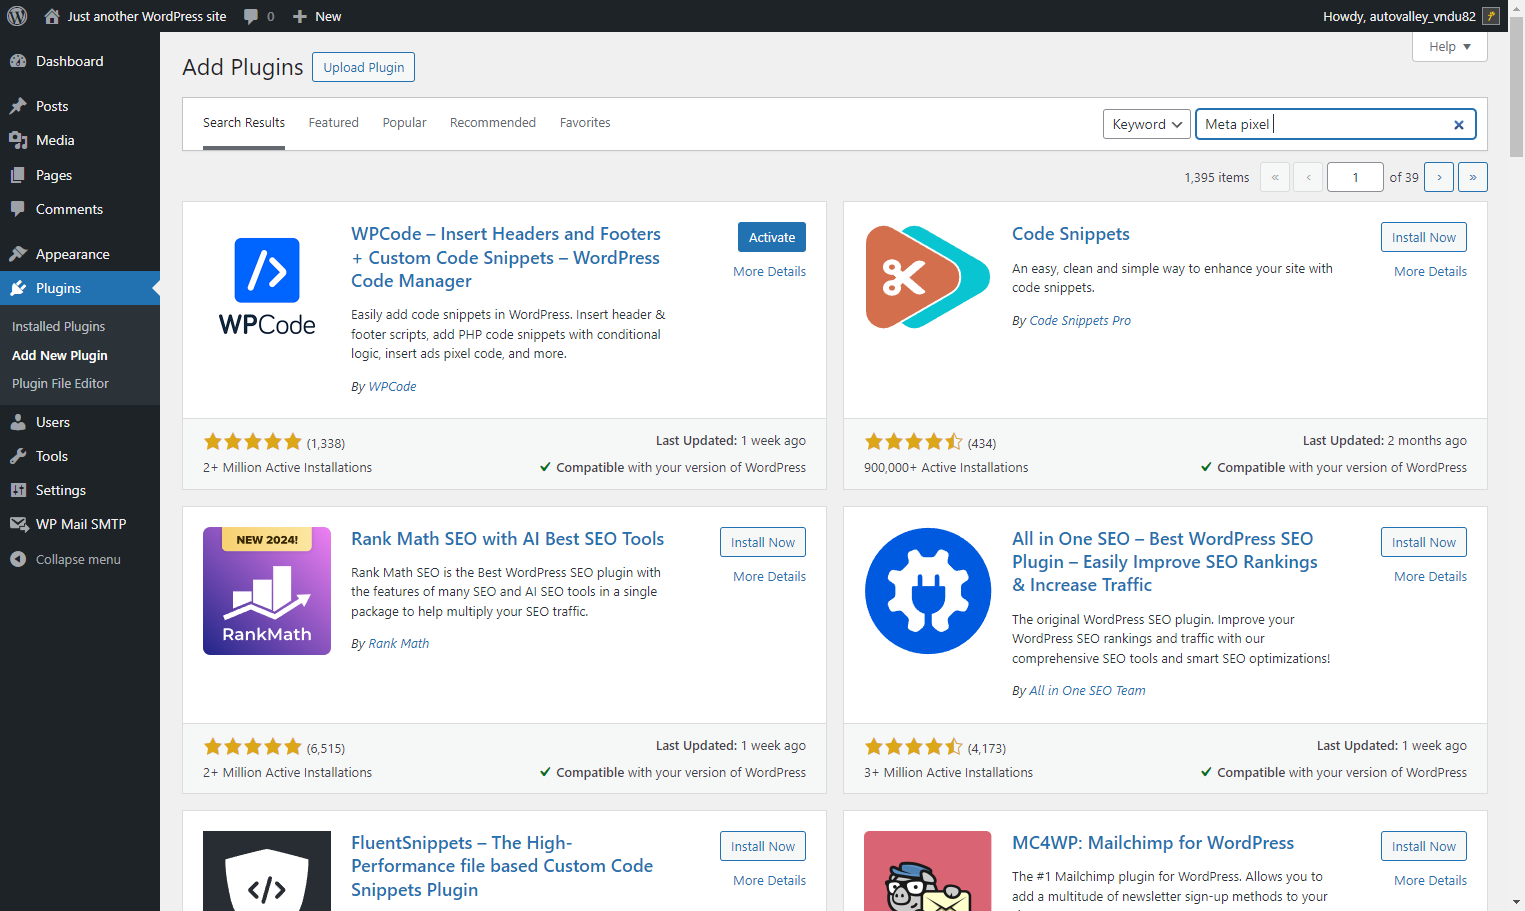
Task: Open Plugin File Editor submenu item
Action: 60,384
